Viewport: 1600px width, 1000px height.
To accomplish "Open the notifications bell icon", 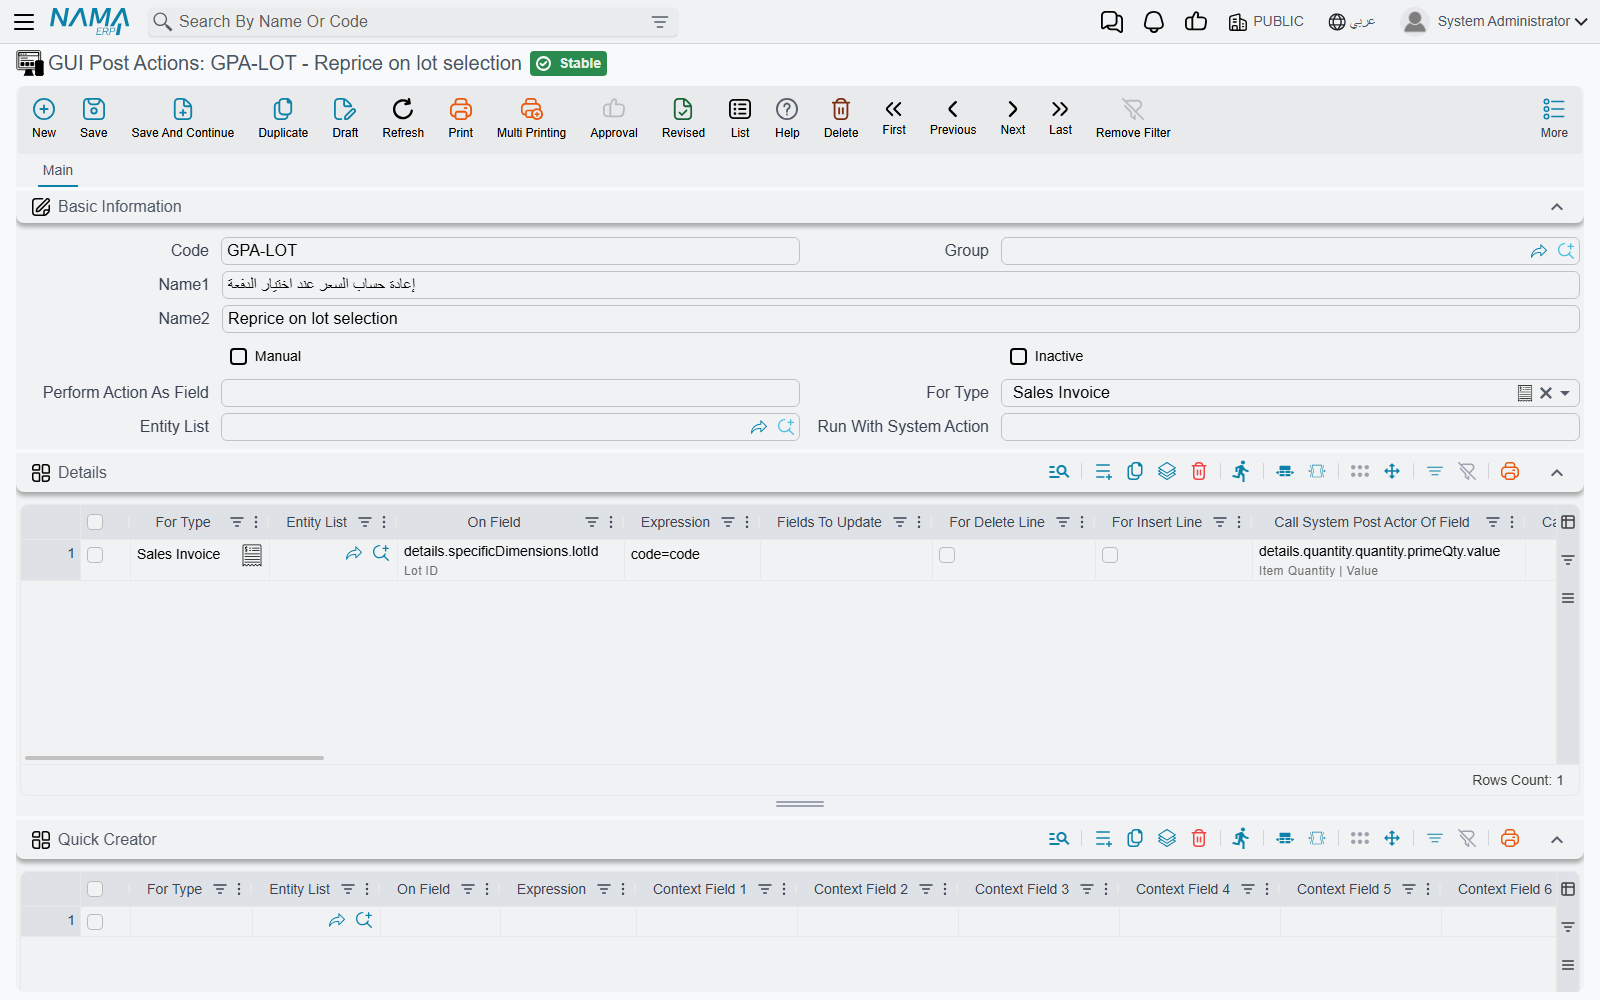I will tap(1154, 22).
